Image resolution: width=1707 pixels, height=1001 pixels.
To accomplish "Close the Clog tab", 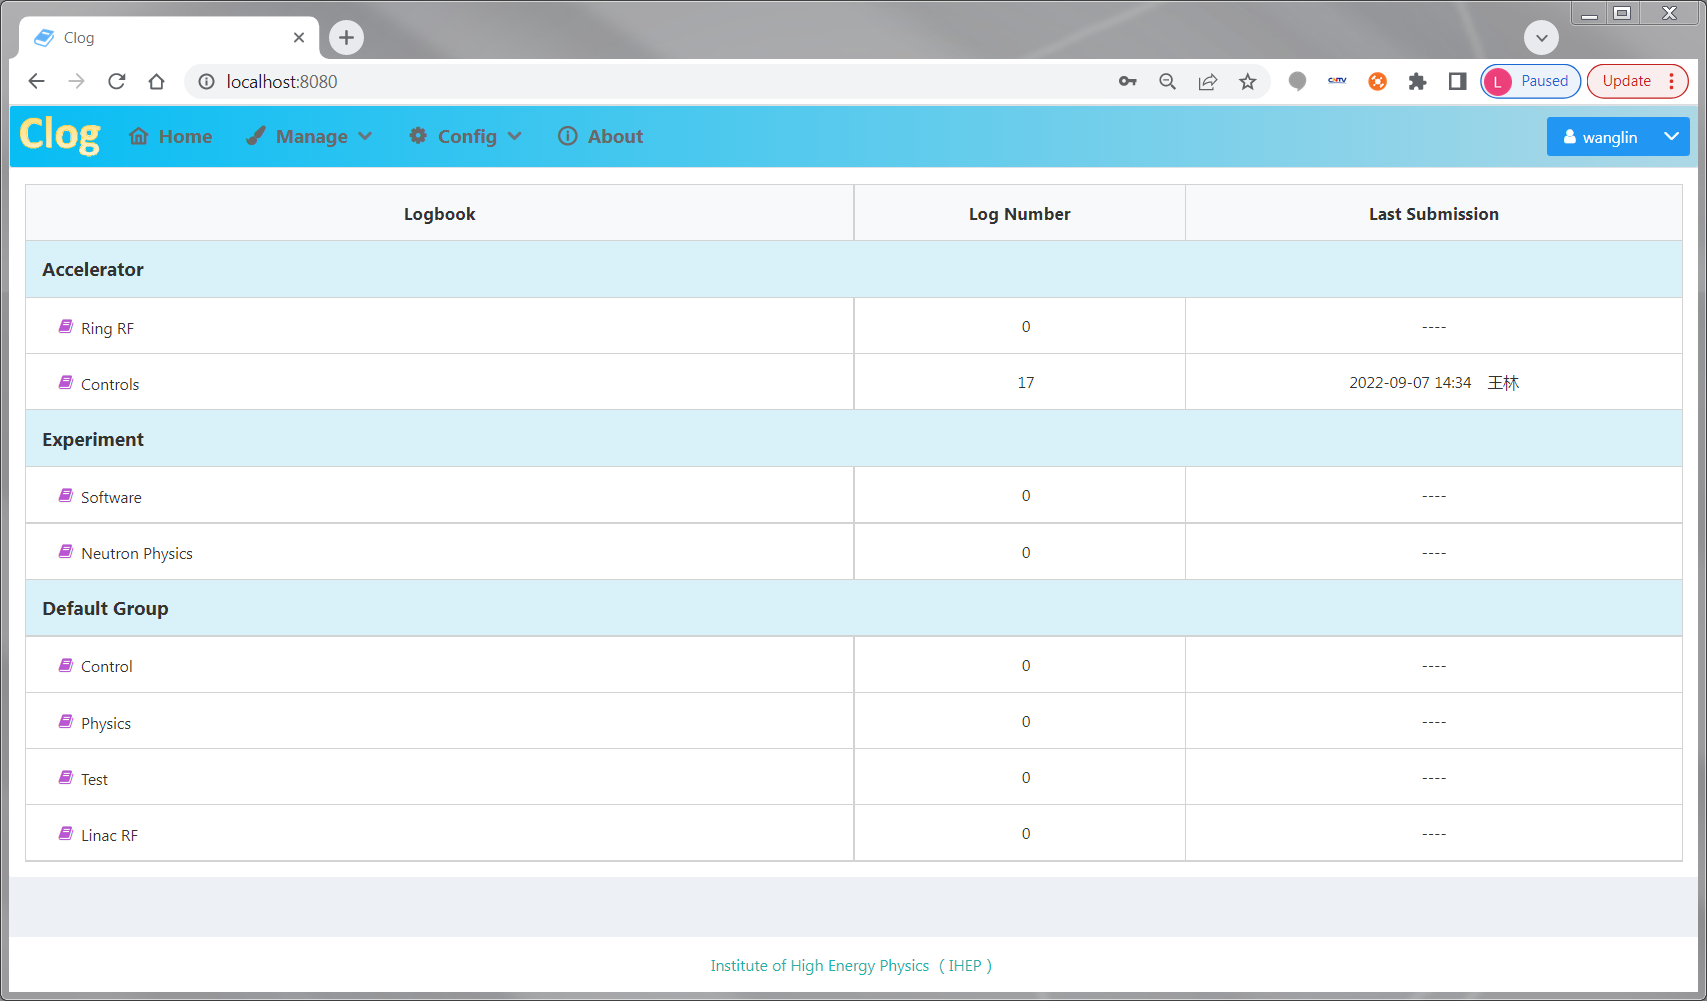I will pos(298,37).
